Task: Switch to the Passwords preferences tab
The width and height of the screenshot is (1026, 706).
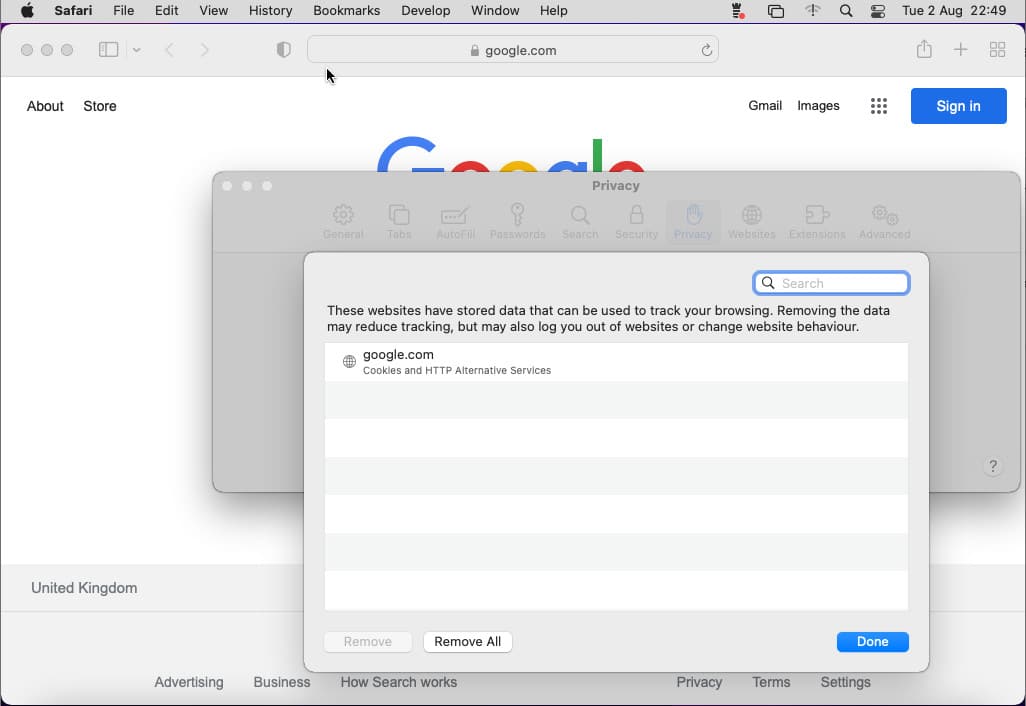Action: click(x=517, y=222)
